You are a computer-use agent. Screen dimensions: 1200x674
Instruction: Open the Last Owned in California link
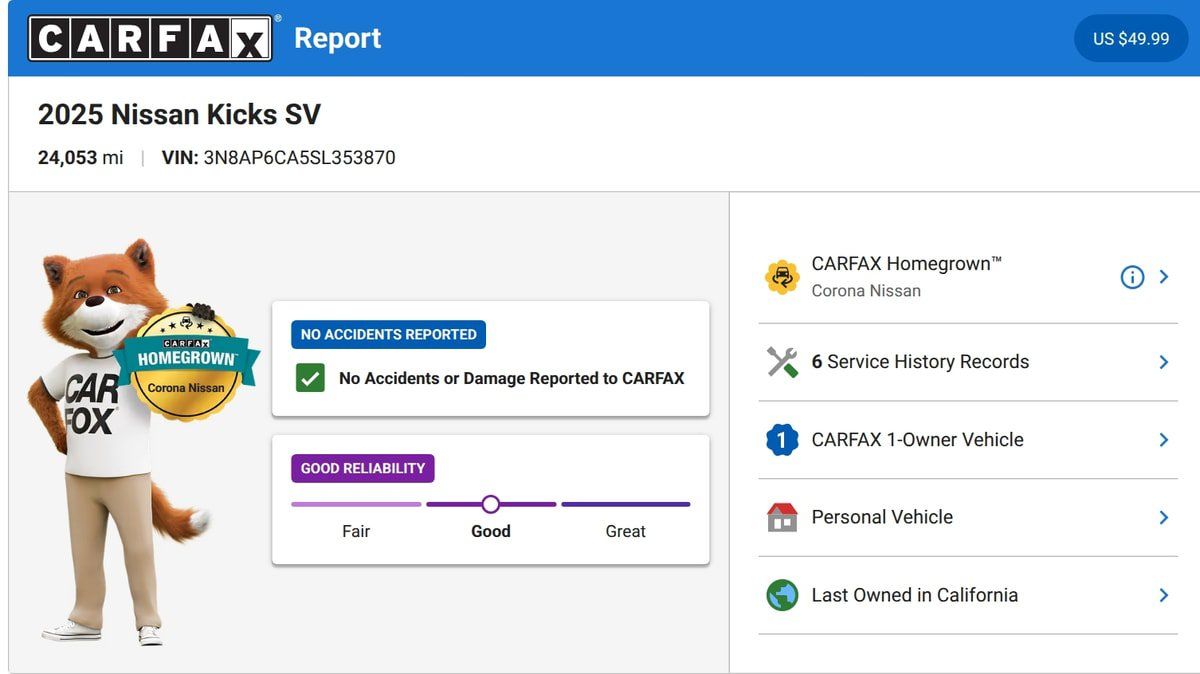point(915,595)
